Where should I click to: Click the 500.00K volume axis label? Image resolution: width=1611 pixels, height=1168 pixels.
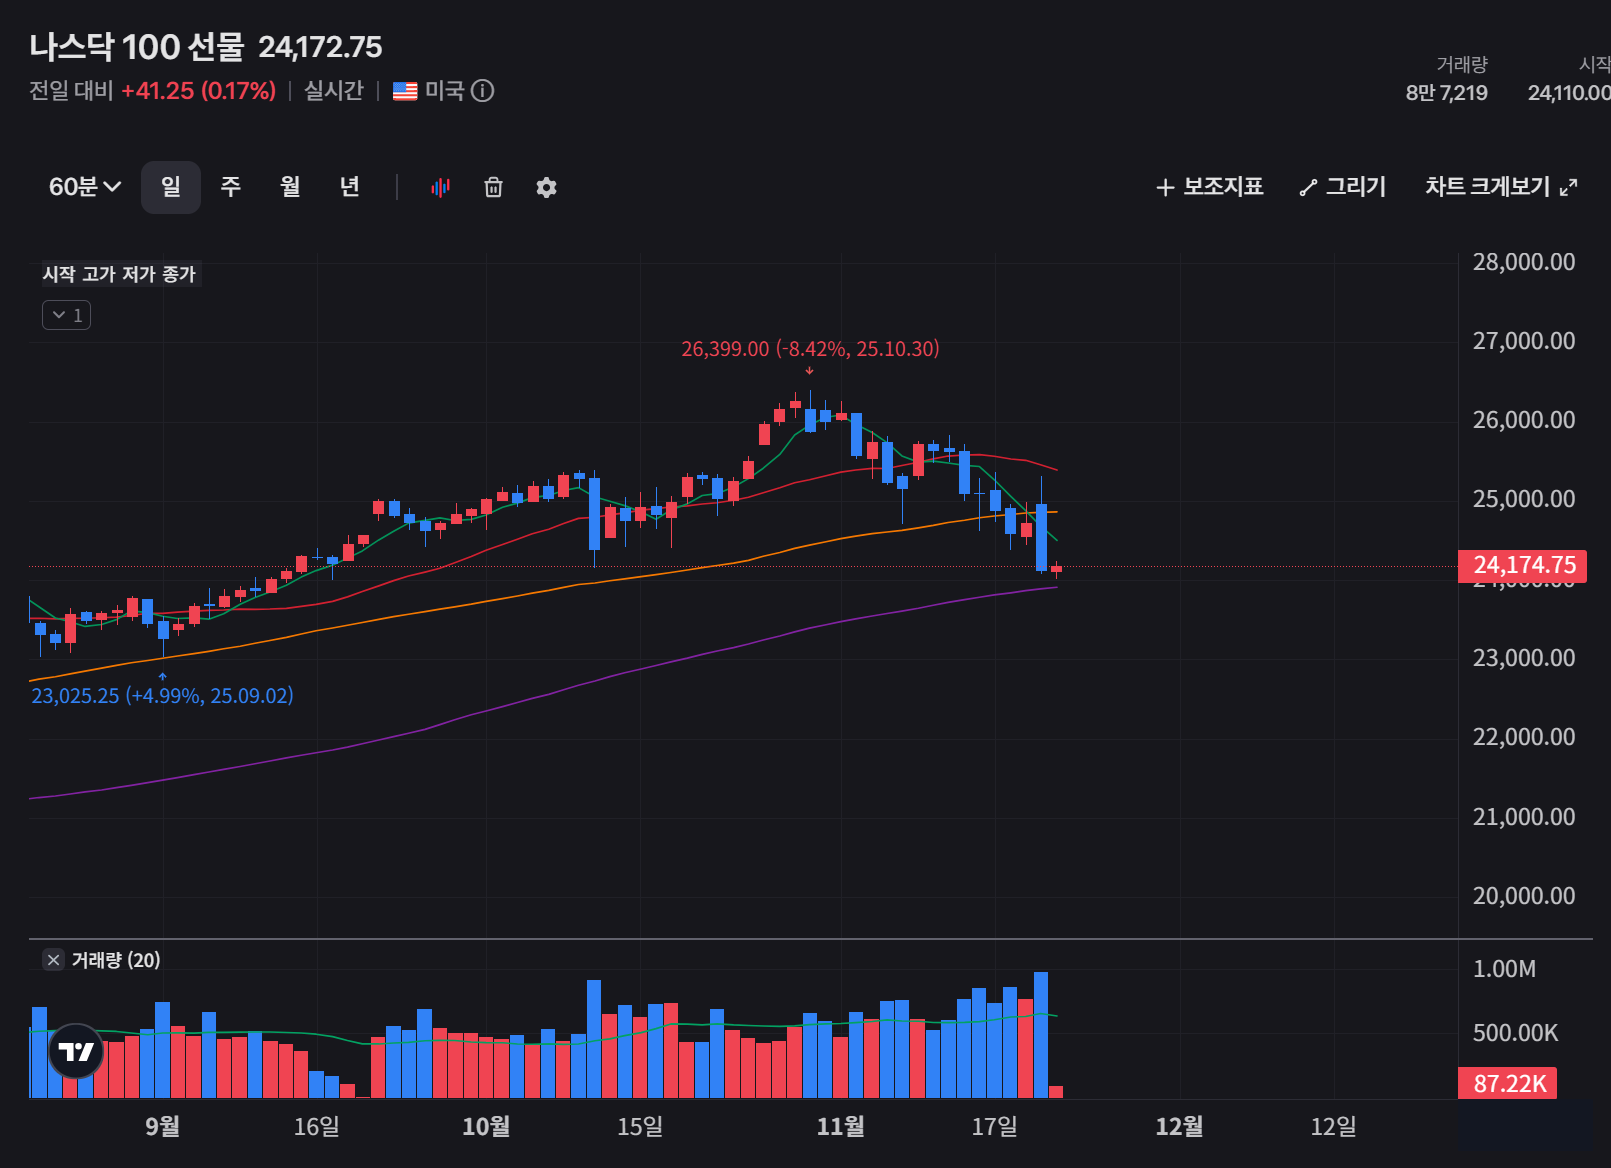[x=1515, y=1033]
